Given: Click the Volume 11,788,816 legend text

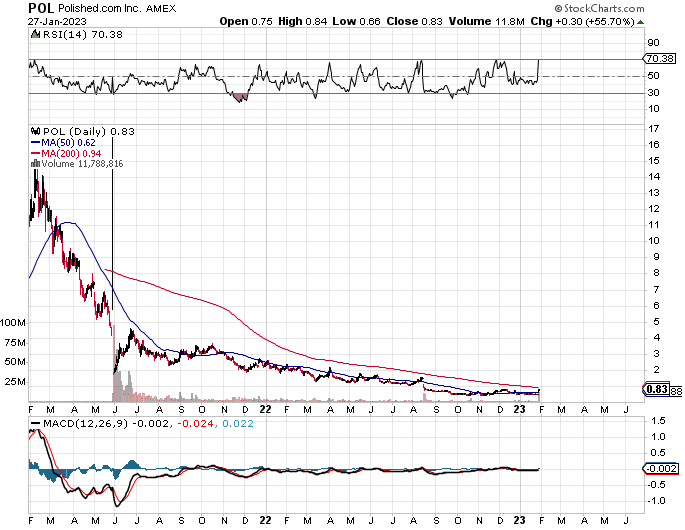Looking at the screenshot, I should [82, 164].
